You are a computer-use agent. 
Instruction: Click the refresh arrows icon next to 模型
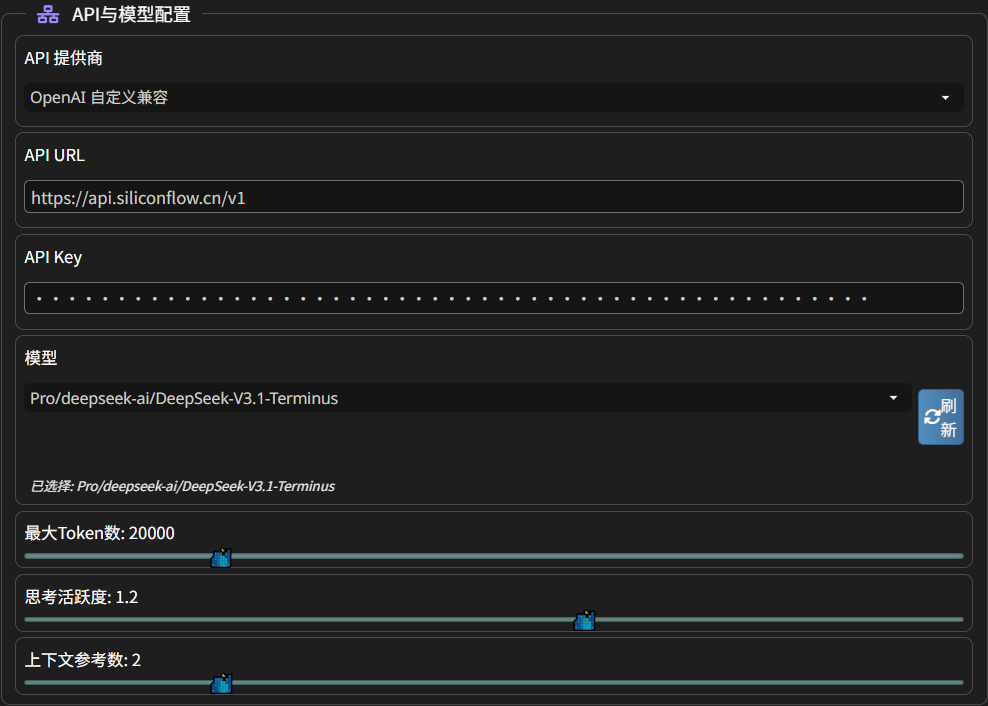pos(931,417)
